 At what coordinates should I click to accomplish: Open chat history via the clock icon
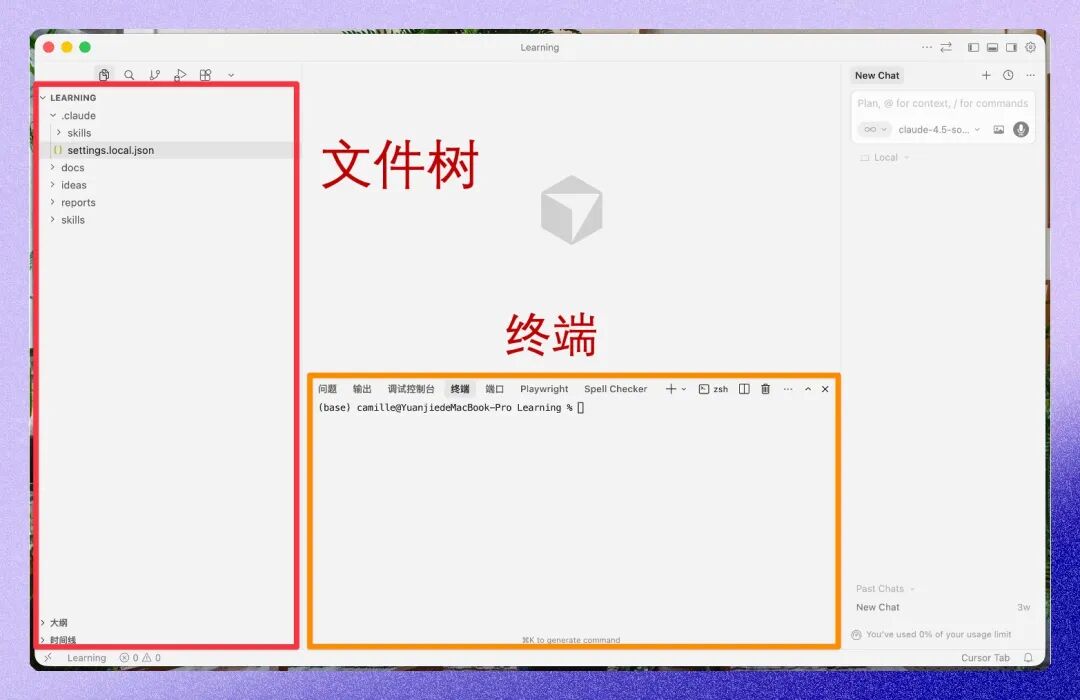coord(1008,75)
